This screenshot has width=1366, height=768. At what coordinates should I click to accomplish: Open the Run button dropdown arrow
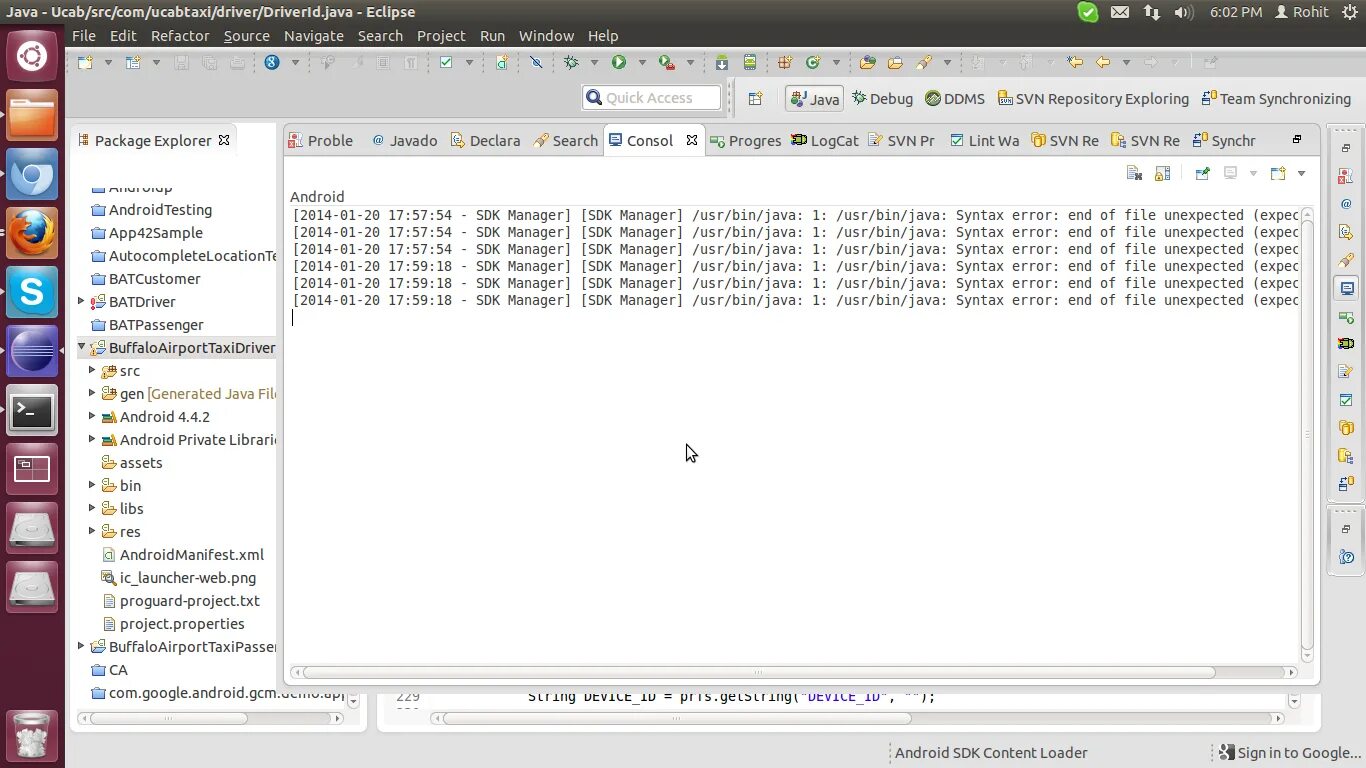tap(641, 62)
